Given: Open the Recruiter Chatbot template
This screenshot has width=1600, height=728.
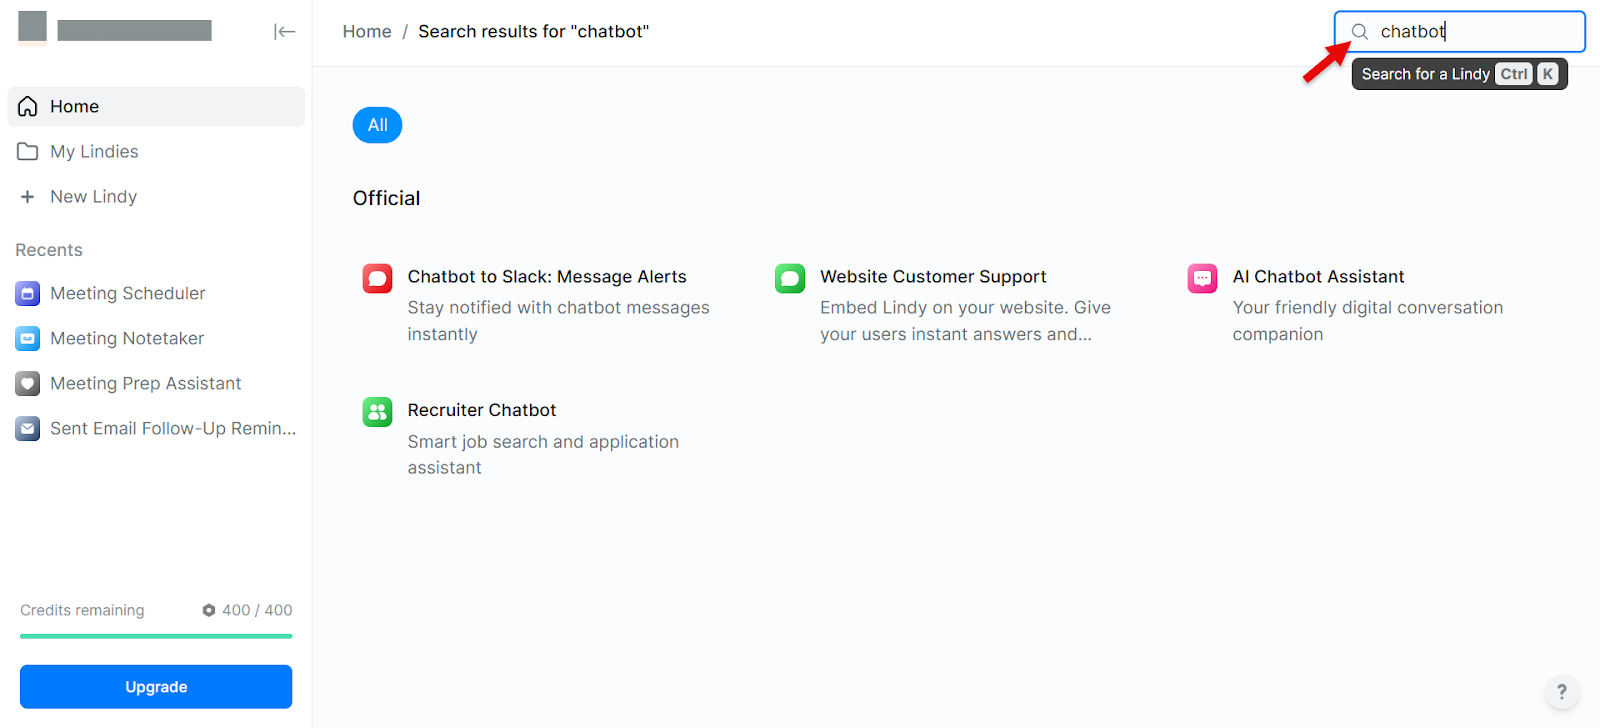Looking at the screenshot, I should [x=481, y=410].
